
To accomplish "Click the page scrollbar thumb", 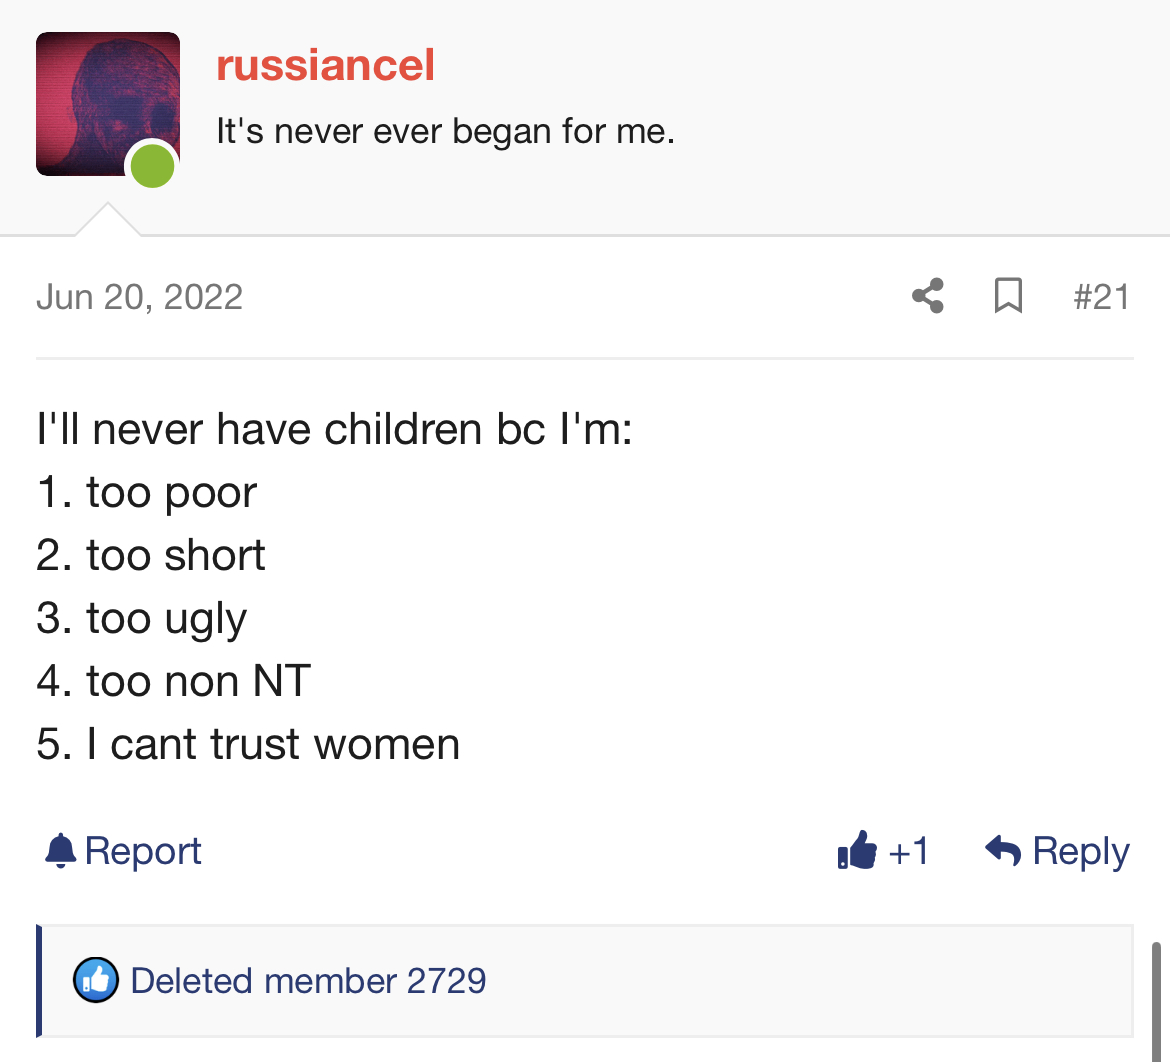I will [1156, 1002].
